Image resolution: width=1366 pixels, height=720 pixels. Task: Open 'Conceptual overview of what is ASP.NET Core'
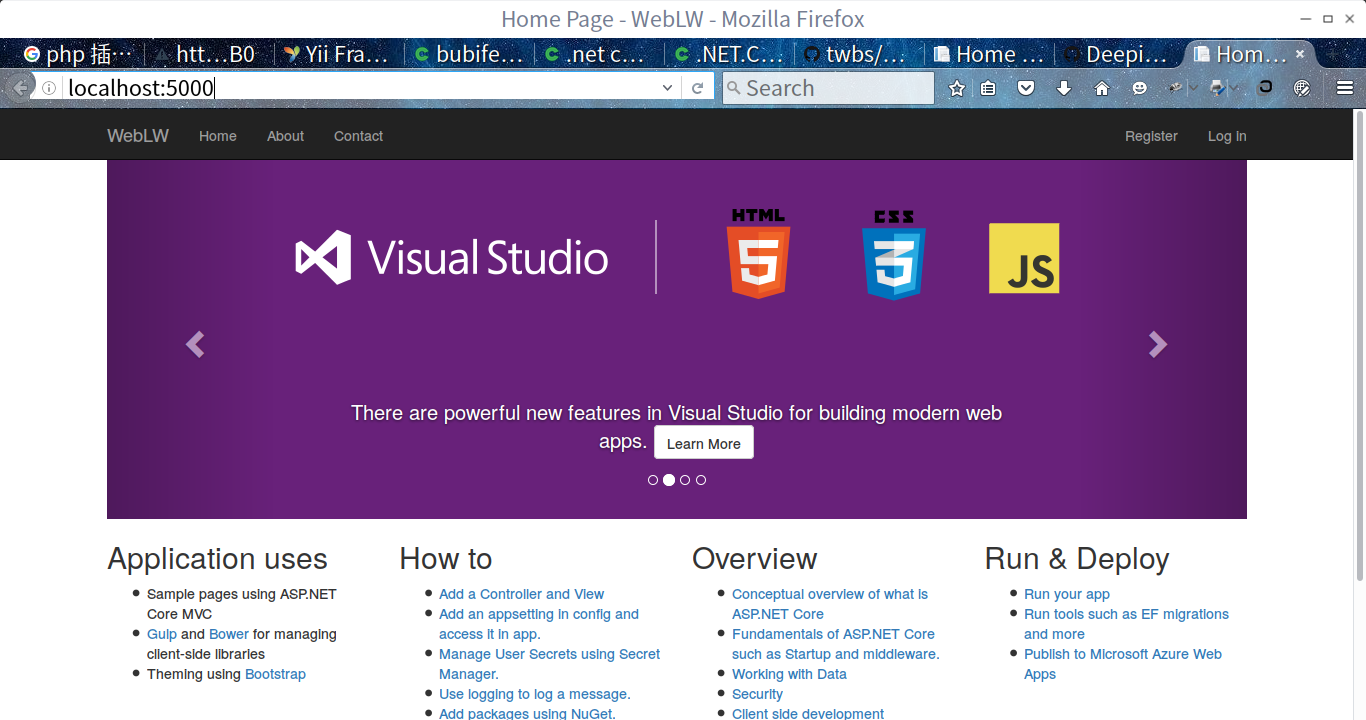(x=830, y=604)
